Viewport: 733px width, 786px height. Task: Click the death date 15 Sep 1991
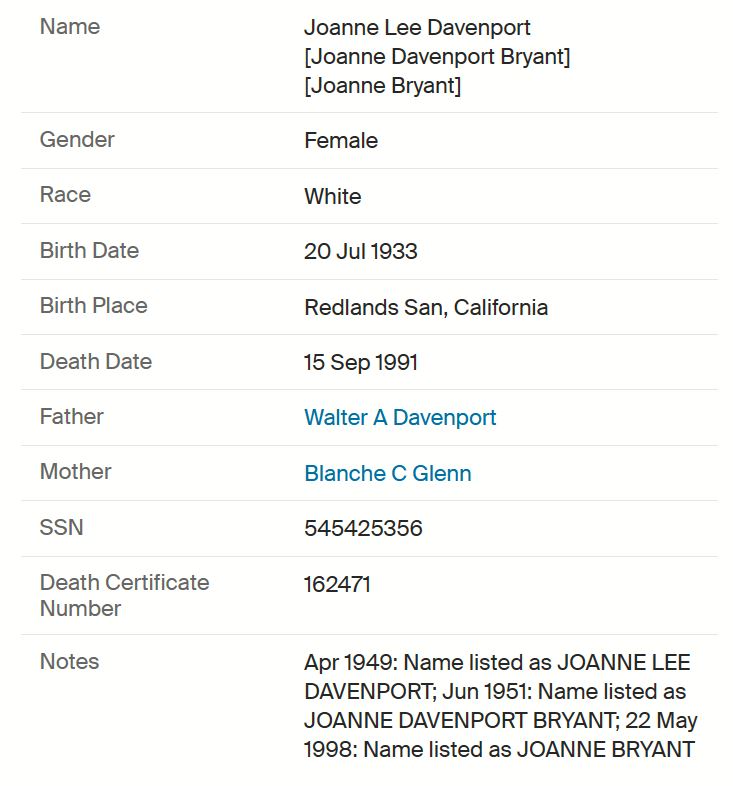coord(360,362)
